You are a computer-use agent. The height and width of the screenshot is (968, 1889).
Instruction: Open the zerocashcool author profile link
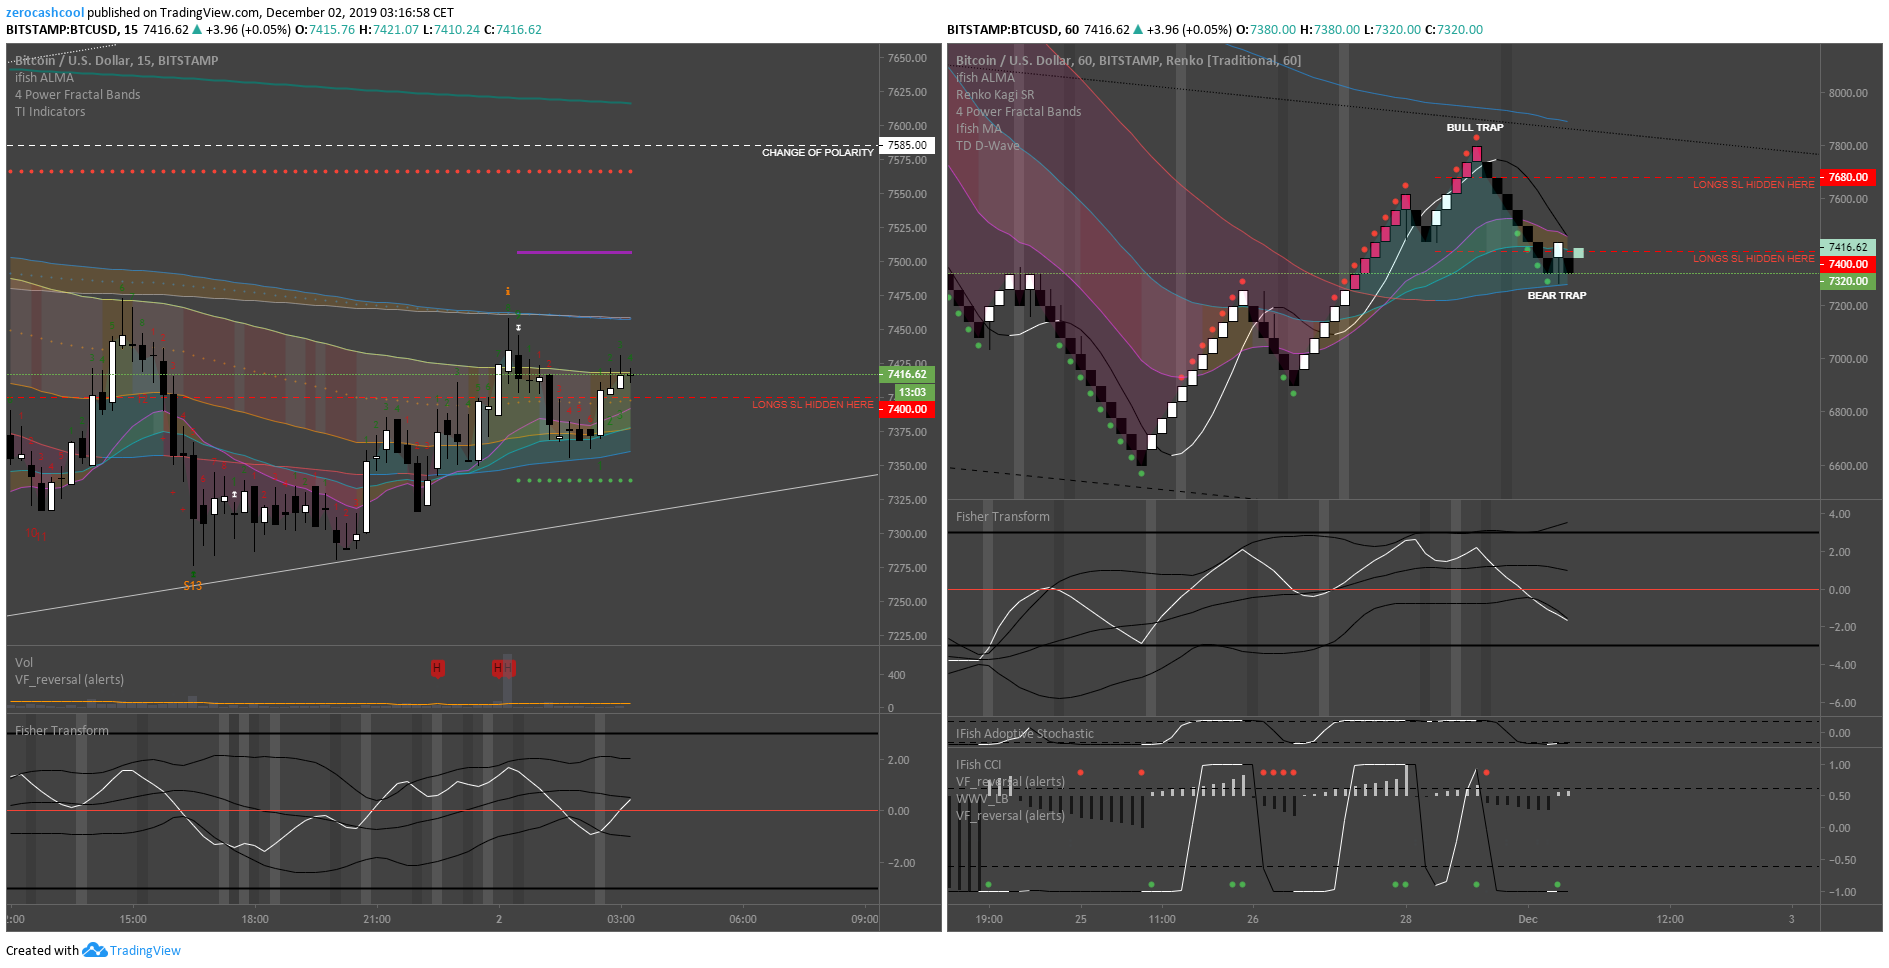[45, 13]
